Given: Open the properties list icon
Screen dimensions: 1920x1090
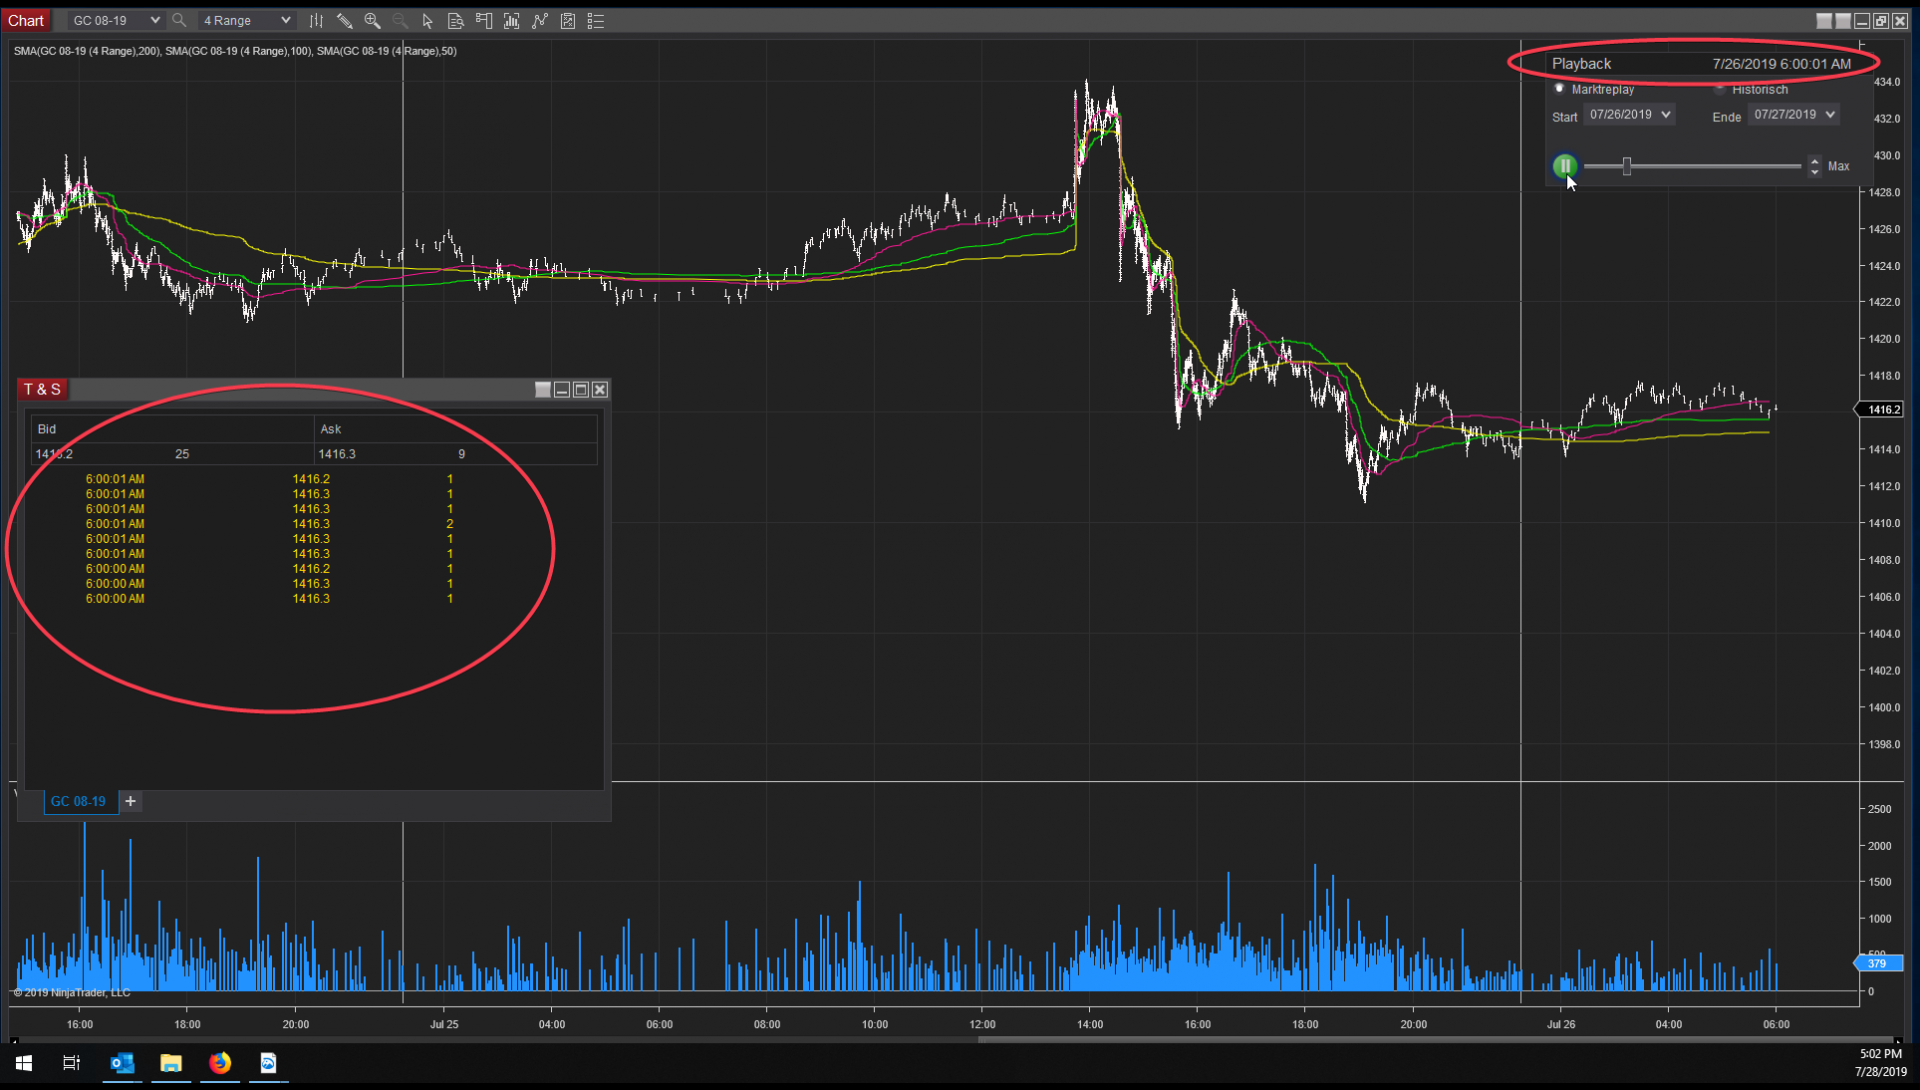Looking at the screenshot, I should (596, 20).
